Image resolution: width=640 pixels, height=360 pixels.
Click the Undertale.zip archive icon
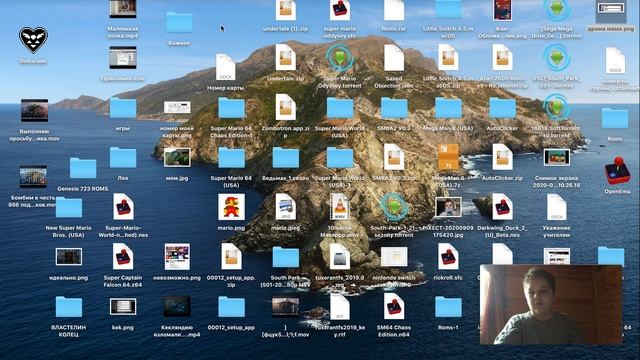[x=285, y=58]
